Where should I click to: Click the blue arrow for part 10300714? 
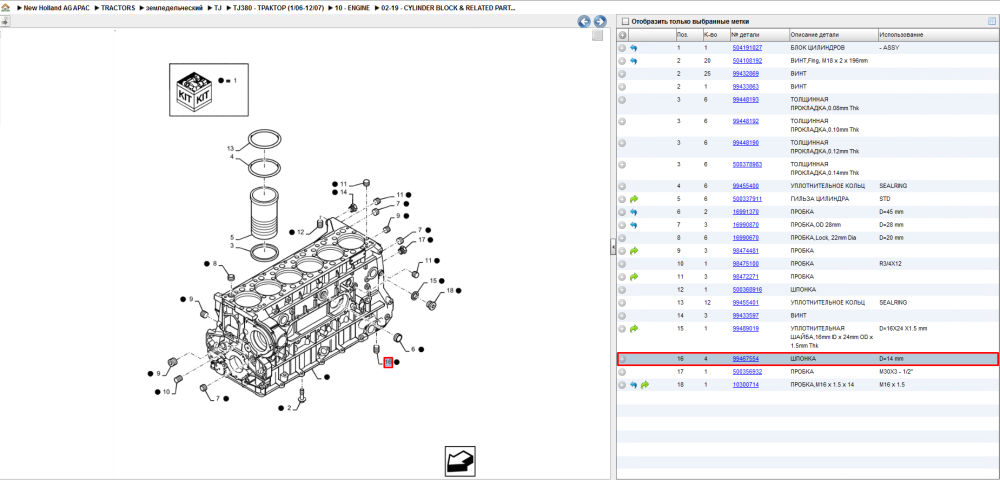coord(633,385)
